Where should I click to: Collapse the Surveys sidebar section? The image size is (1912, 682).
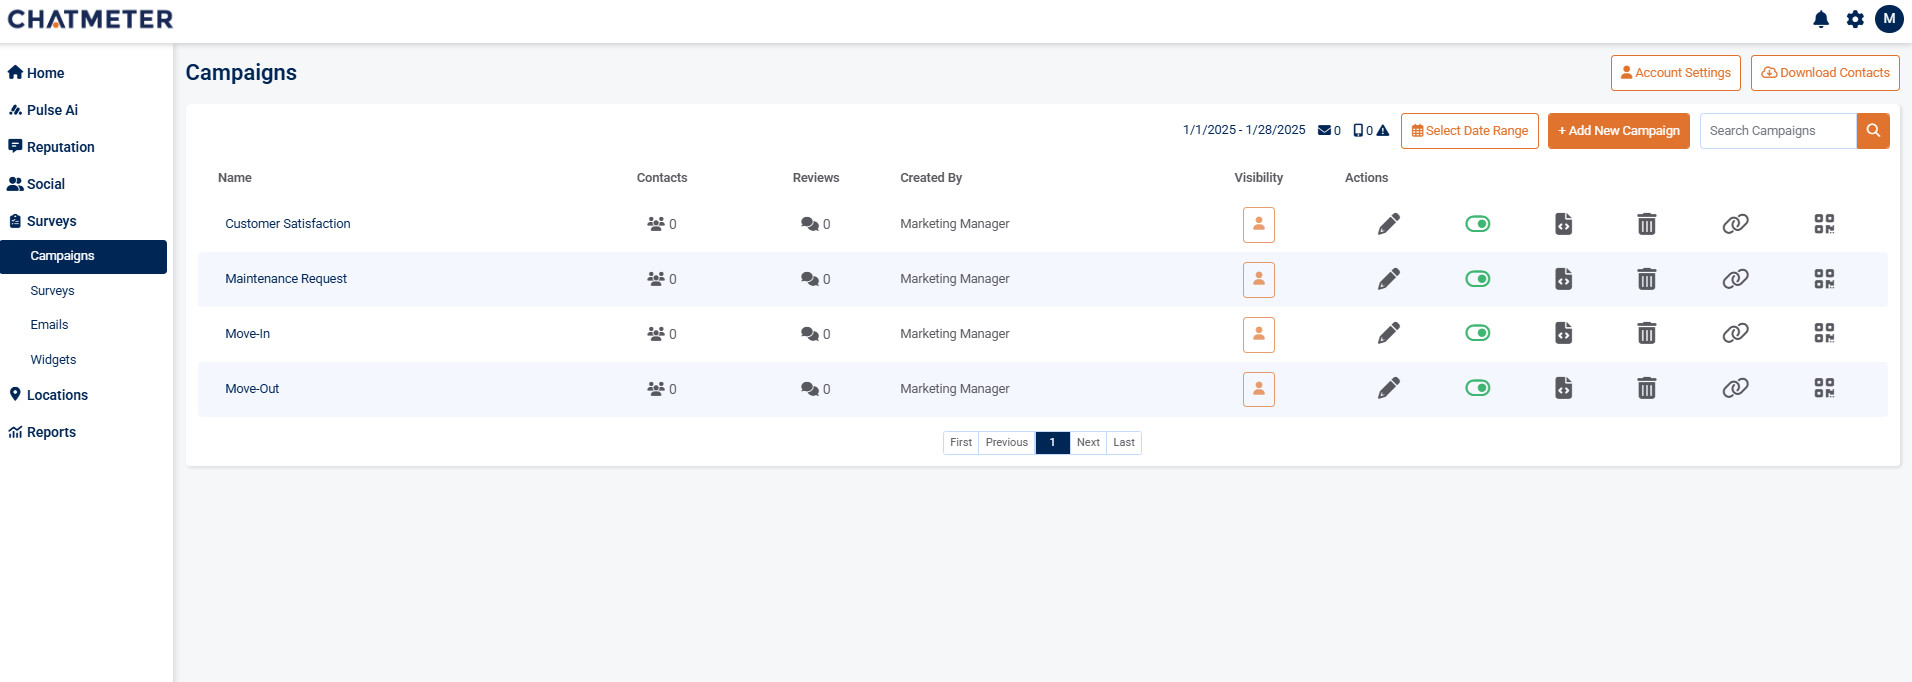tap(52, 221)
